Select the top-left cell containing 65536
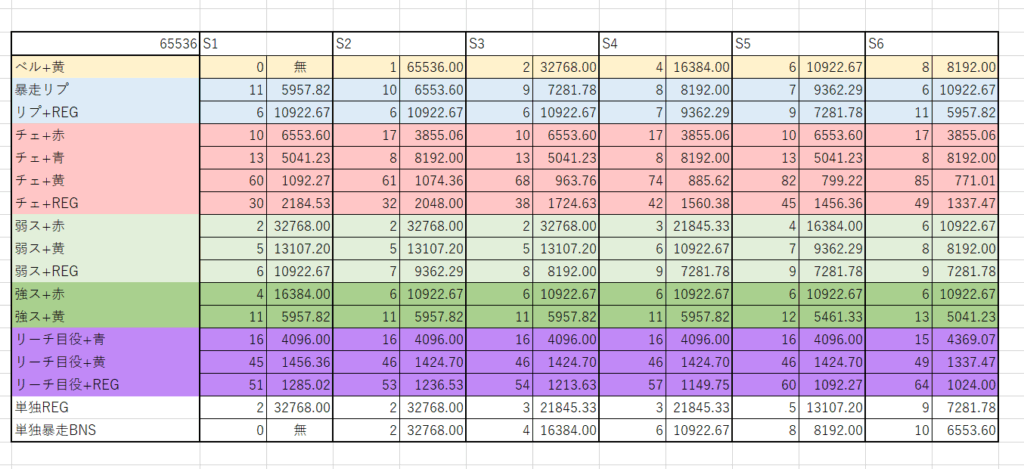Viewport: 1024px width, 469px height. pyautogui.click(x=106, y=44)
